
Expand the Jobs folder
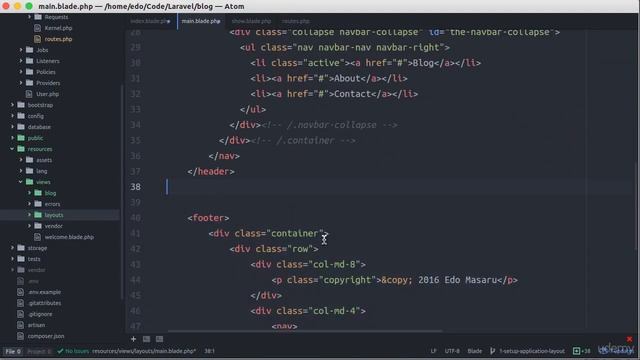click(x=21, y=50)
